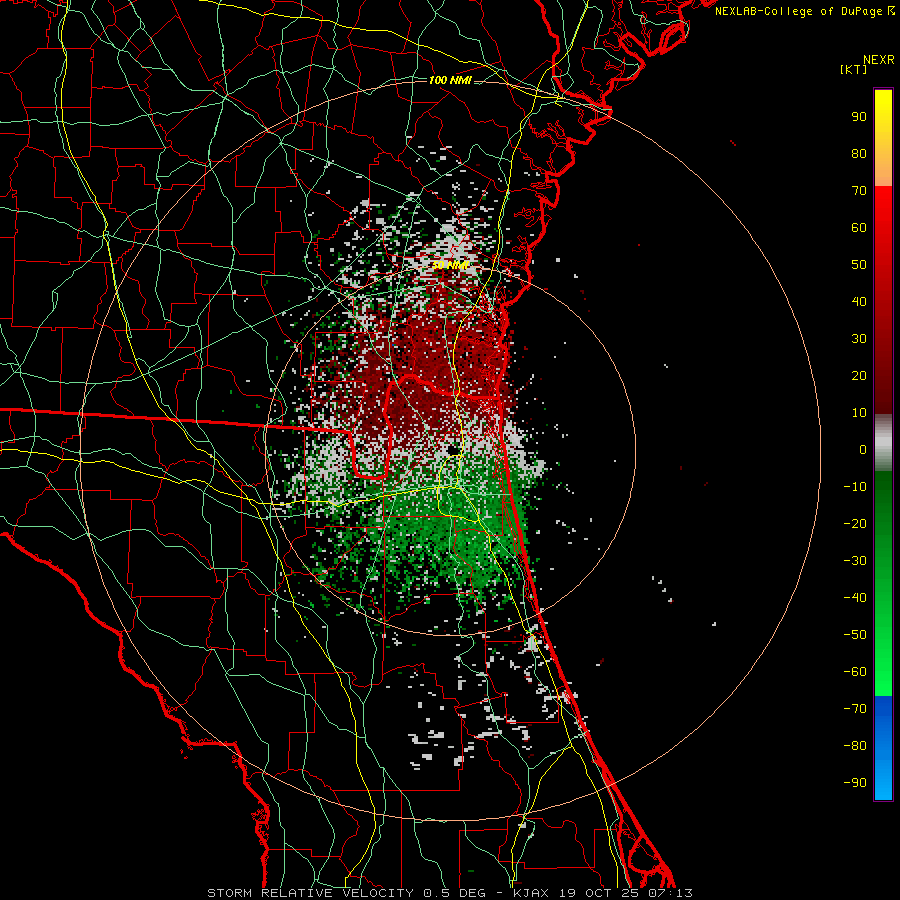The image size is (900, 900).
Task: Click the STORM RELATIVE VELOCITY footer text
Action: (312, 893)
